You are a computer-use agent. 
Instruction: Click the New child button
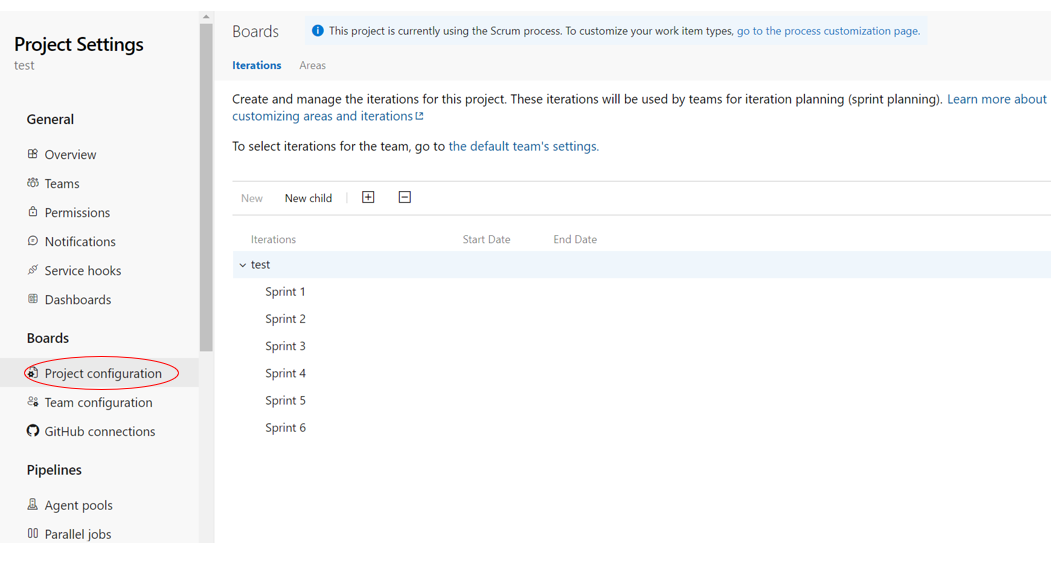[x=308, y=198]
